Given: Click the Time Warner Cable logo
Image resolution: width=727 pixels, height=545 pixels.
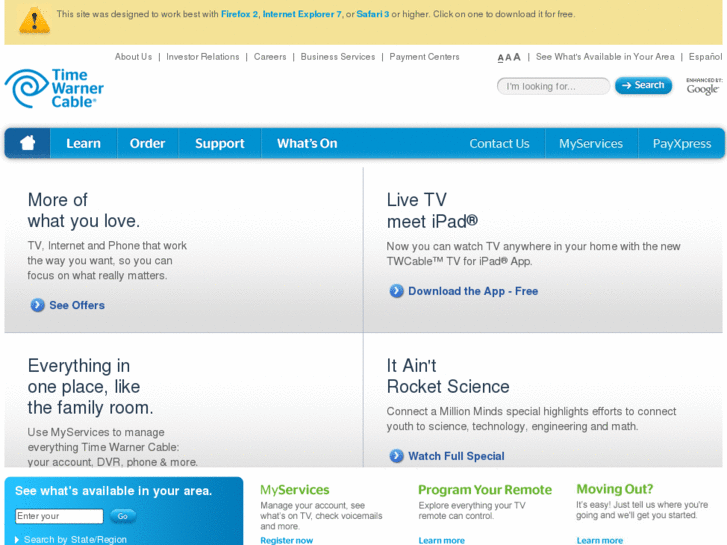Looking at the screenshot, I should (54, 88).
